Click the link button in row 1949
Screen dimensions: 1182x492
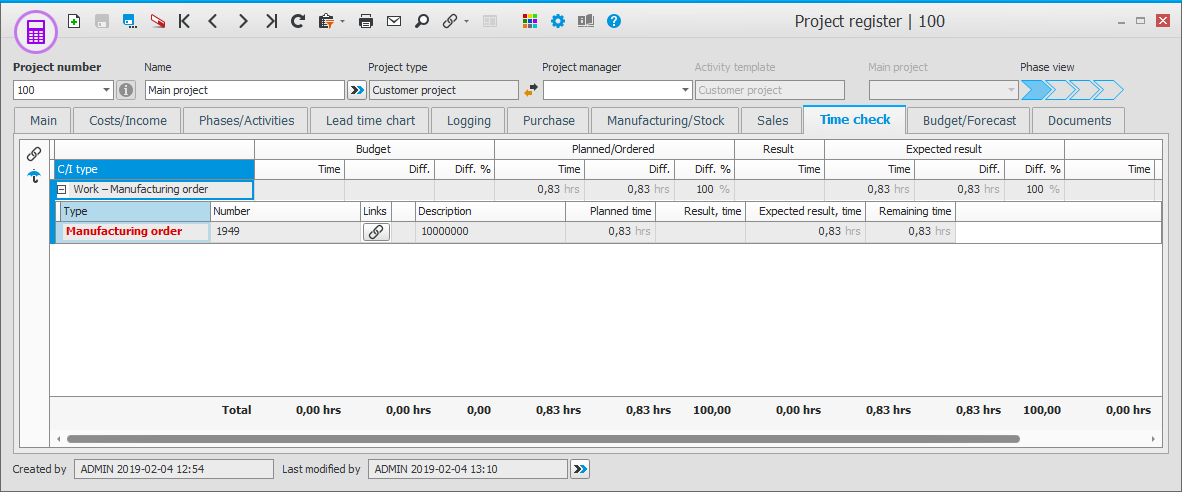376,232
